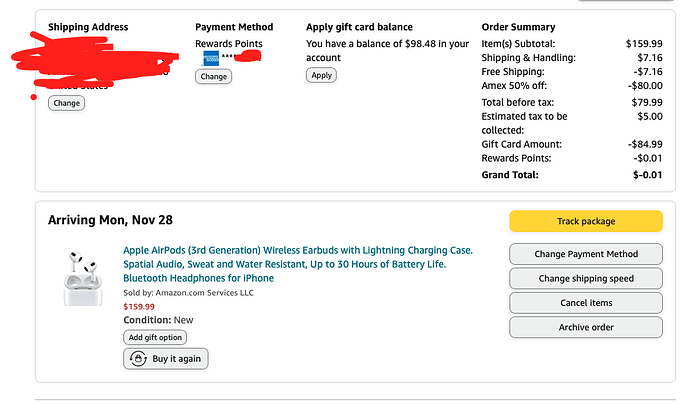The image size is (690, 405).
Task: Click the circular arrow Buy it again icon
Action: 137,359
